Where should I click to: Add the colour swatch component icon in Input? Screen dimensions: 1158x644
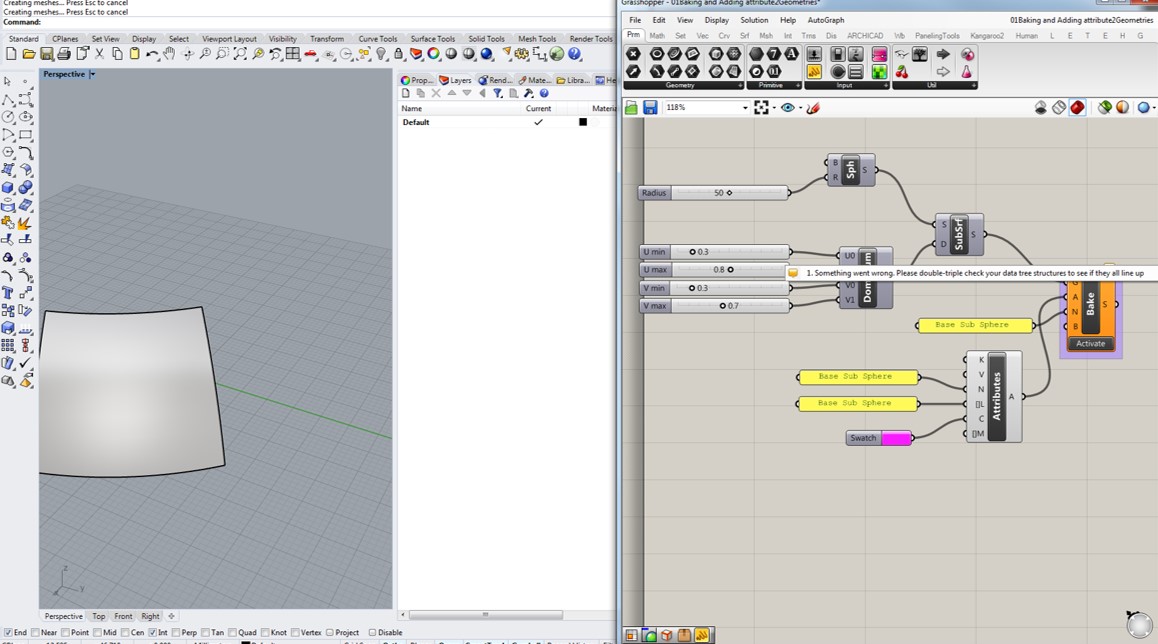pyautogui.click(x=880, y=54)
